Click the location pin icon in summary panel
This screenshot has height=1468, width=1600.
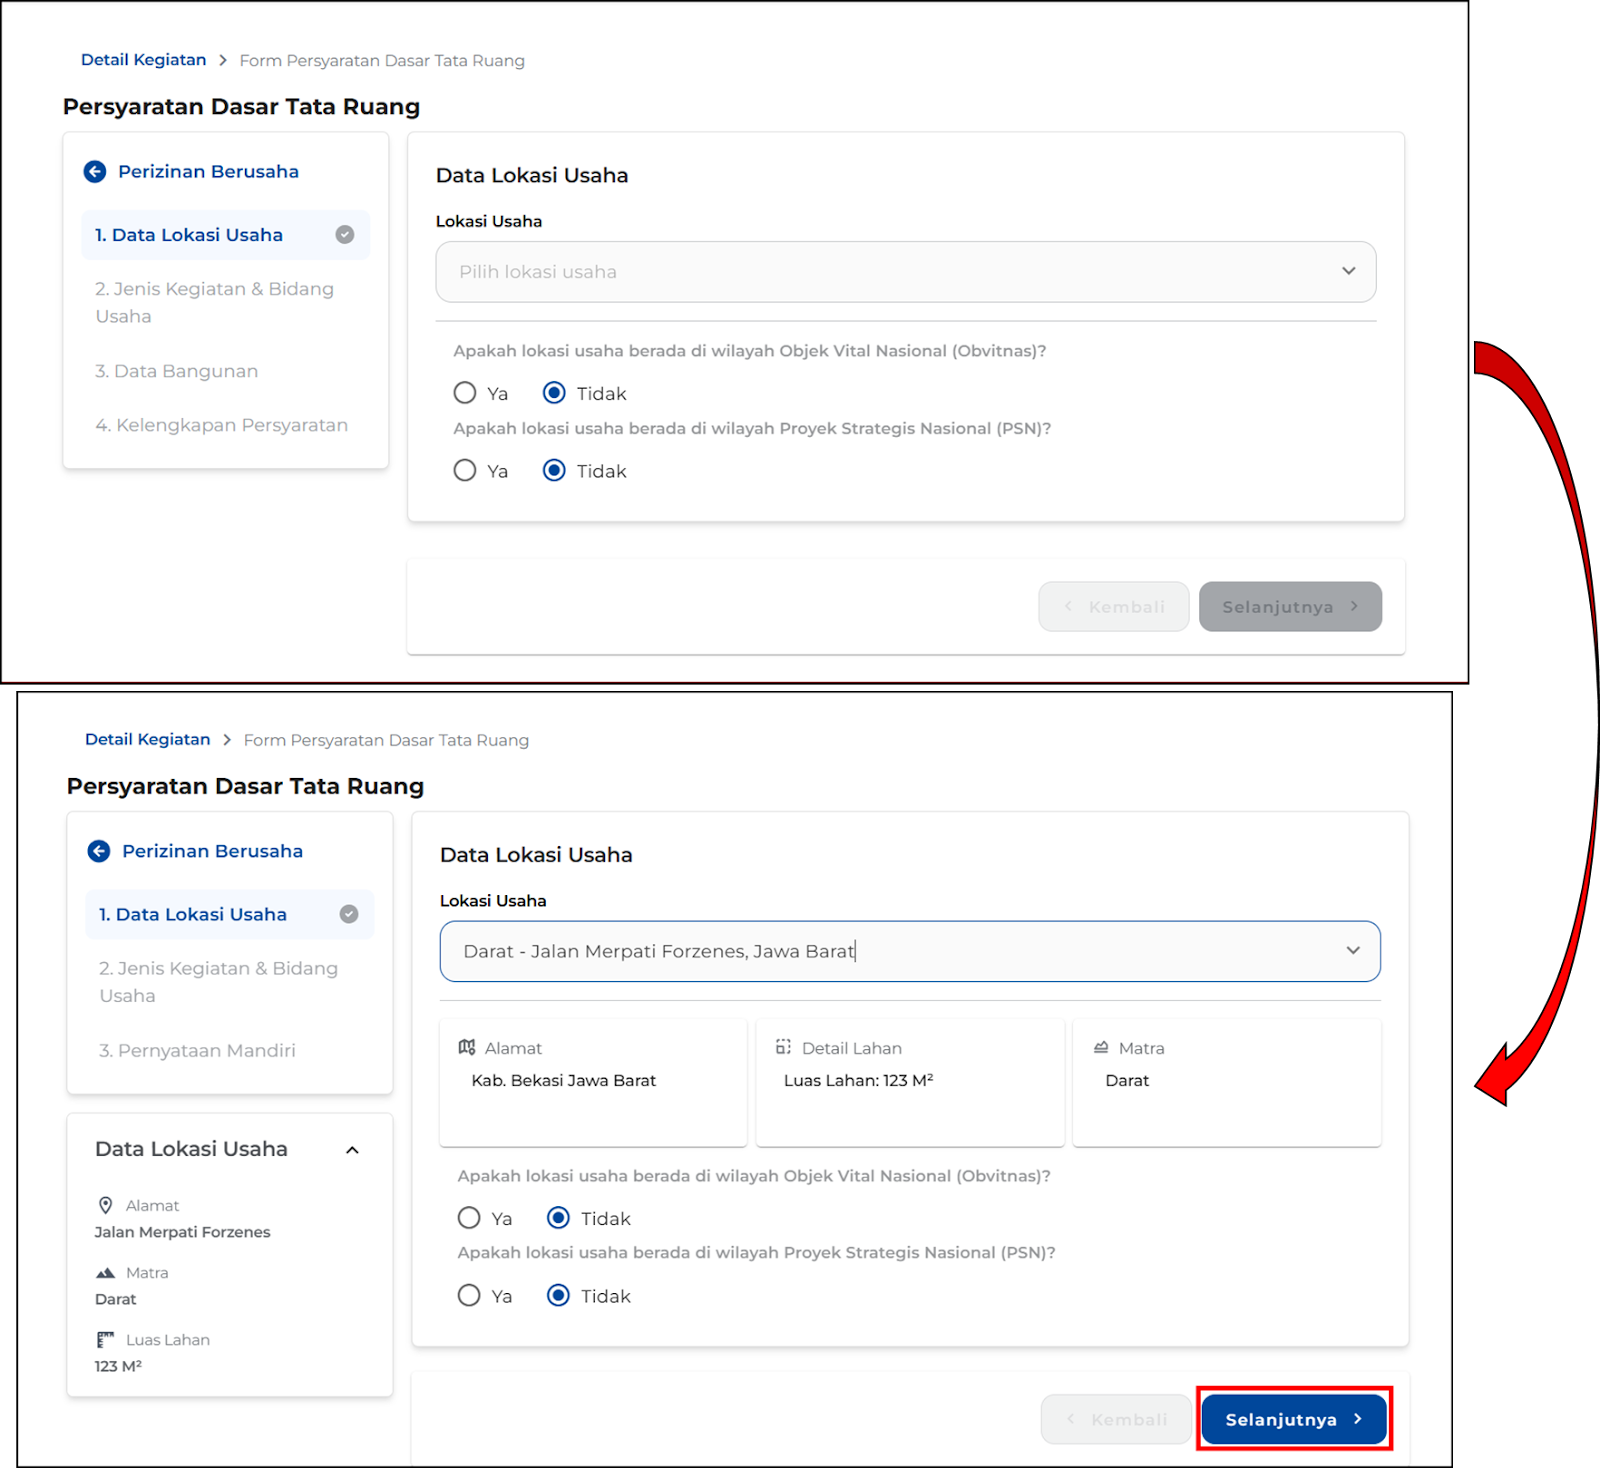click(x=105, y=1205)
